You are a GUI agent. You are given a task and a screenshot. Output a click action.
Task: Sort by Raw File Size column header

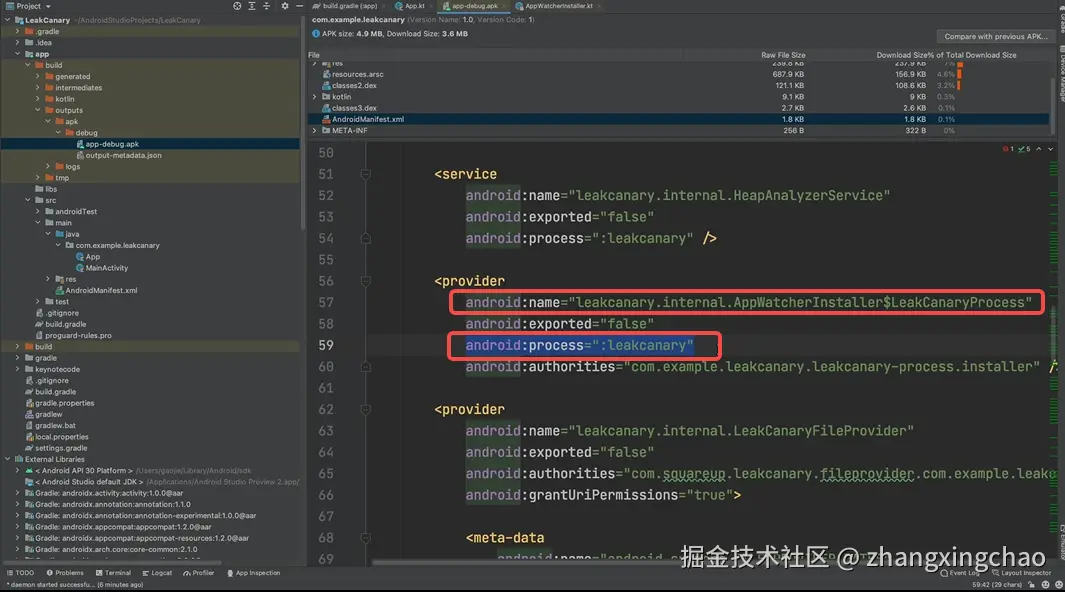tap(783, 55)
